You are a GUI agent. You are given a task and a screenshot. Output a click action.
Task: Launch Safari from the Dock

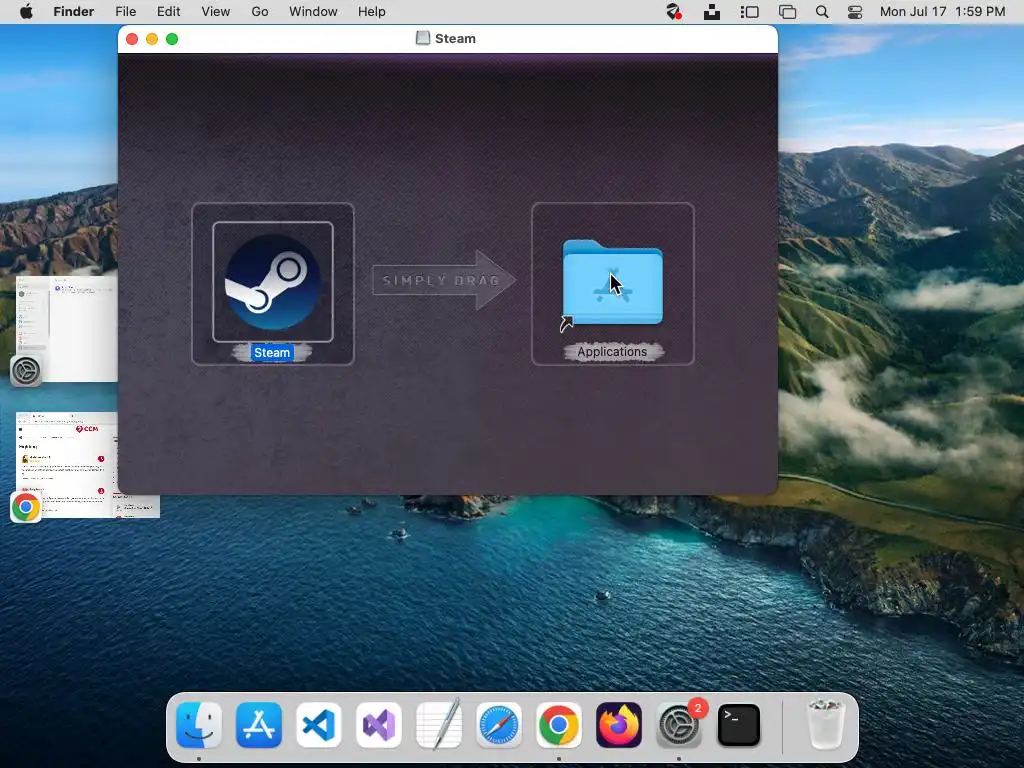click(x=499, y=725)
